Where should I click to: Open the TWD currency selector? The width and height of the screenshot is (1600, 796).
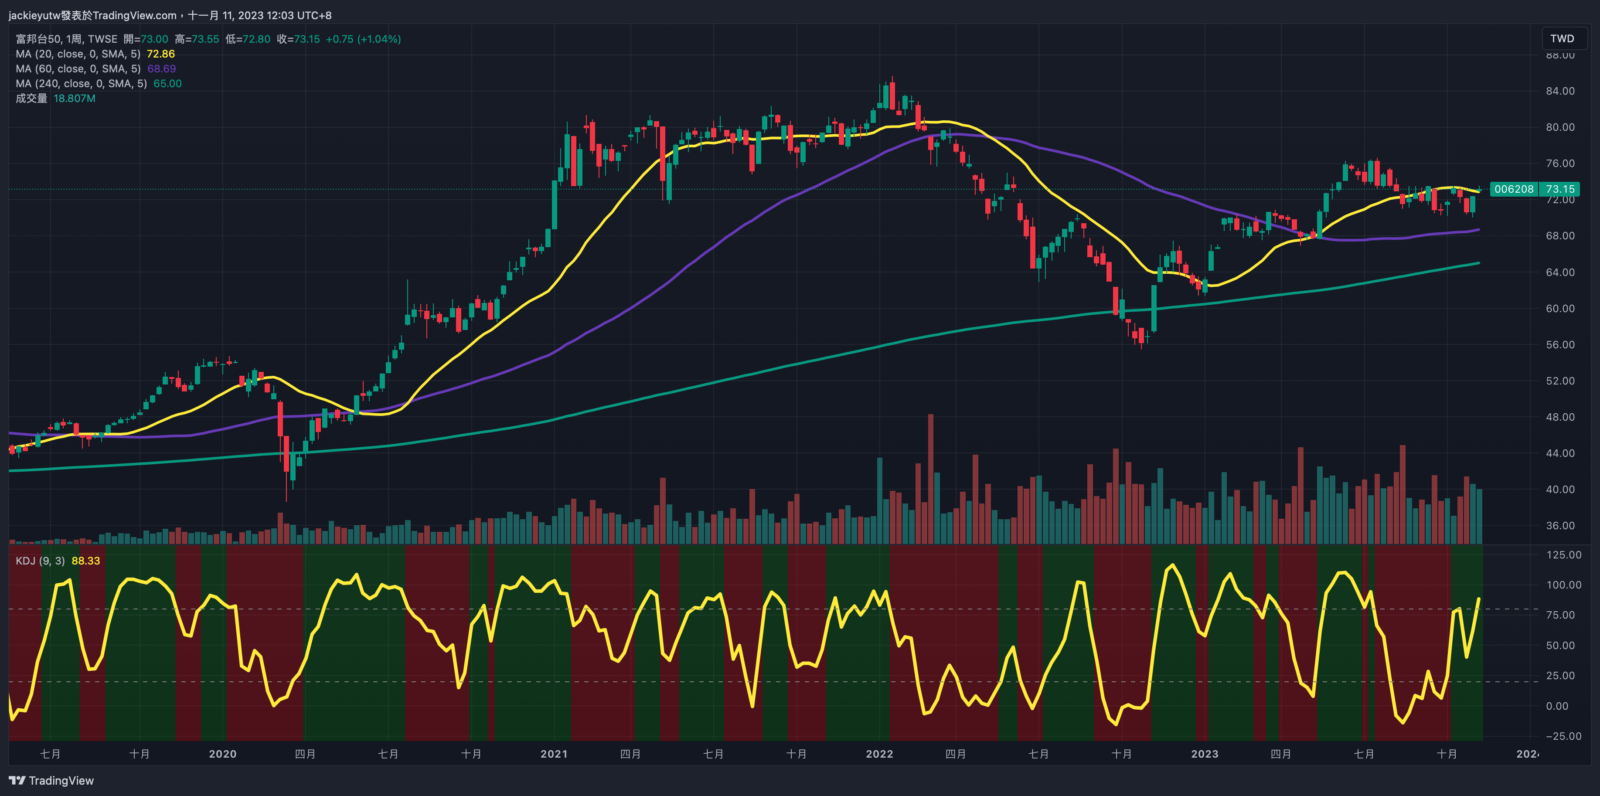(1562, 39)
